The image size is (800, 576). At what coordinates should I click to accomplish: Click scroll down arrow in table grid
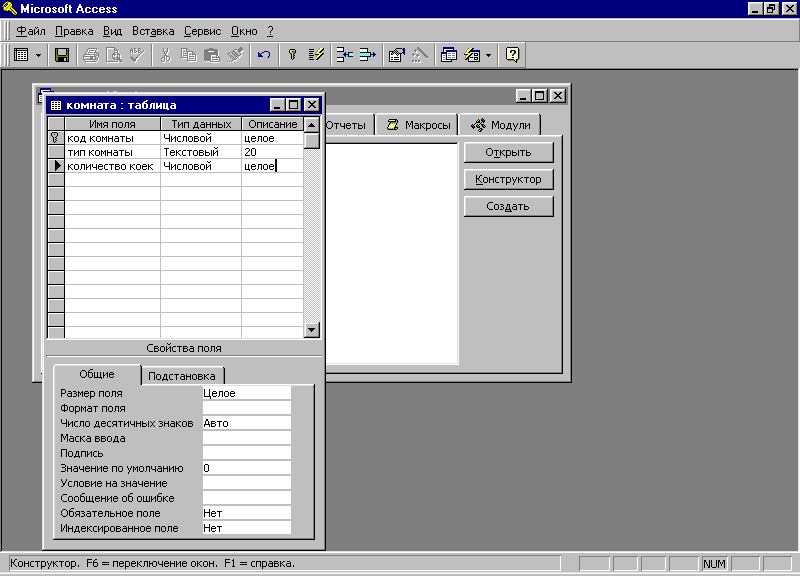point(312,330)
